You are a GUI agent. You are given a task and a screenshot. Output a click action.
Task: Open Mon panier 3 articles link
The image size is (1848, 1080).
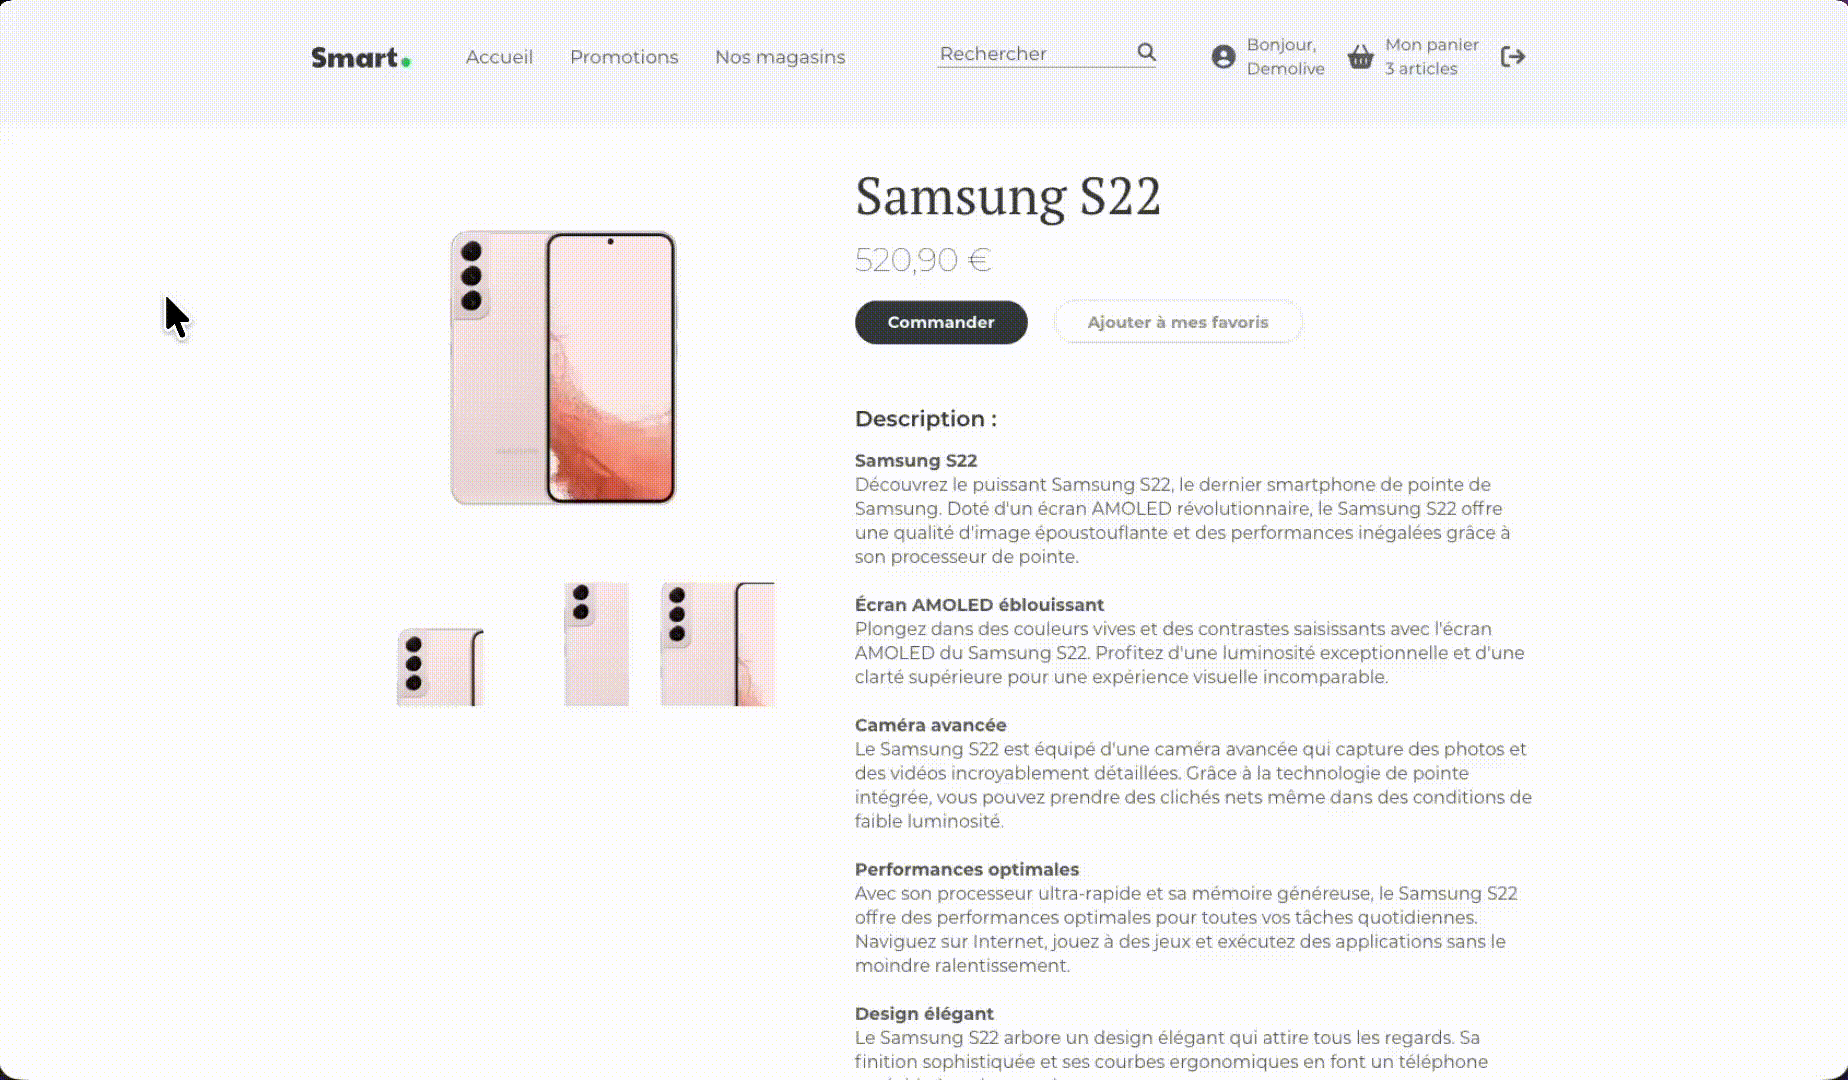(1431, 57)
